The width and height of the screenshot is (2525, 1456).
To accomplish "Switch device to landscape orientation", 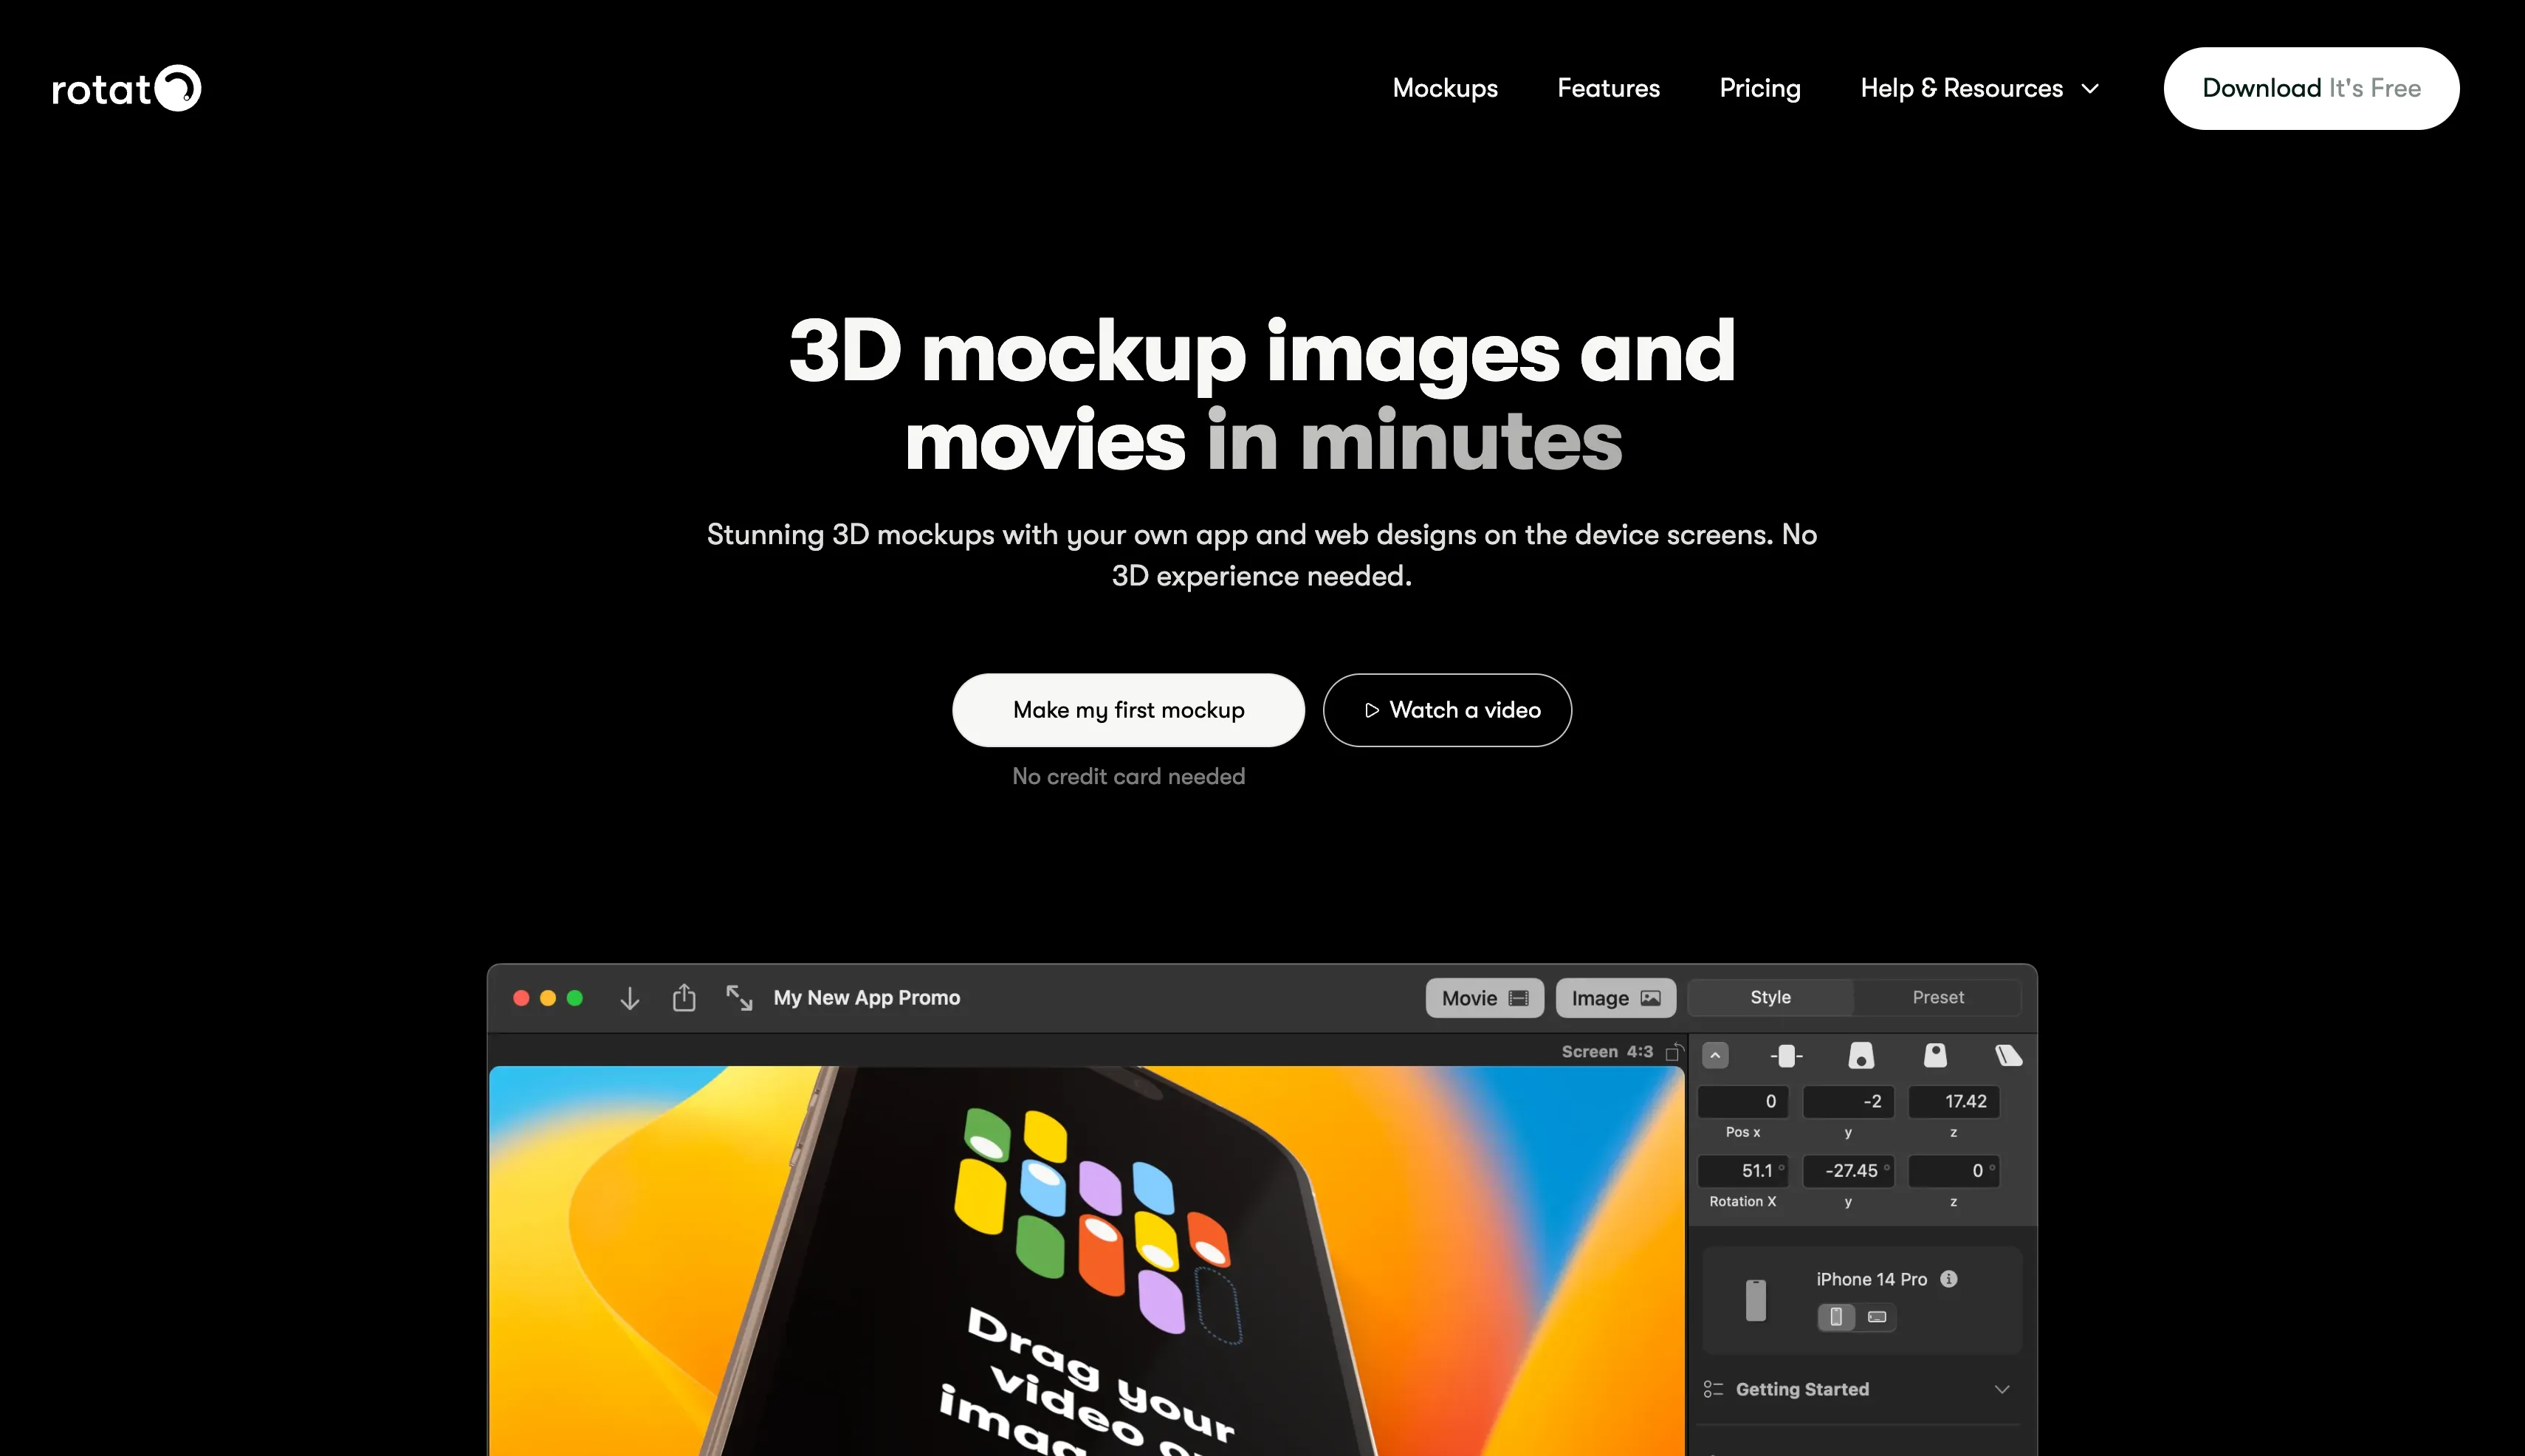I will click(x=1877, y=1317).
